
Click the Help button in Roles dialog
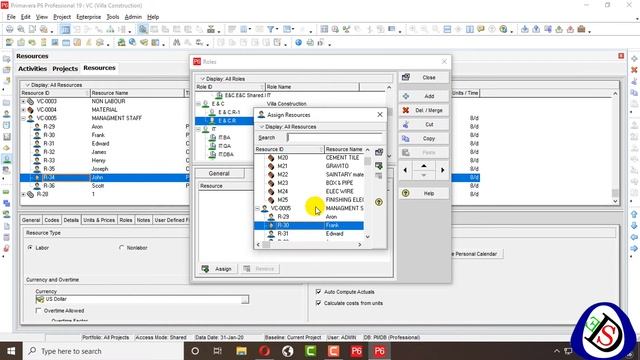click(x=424, y=193)
